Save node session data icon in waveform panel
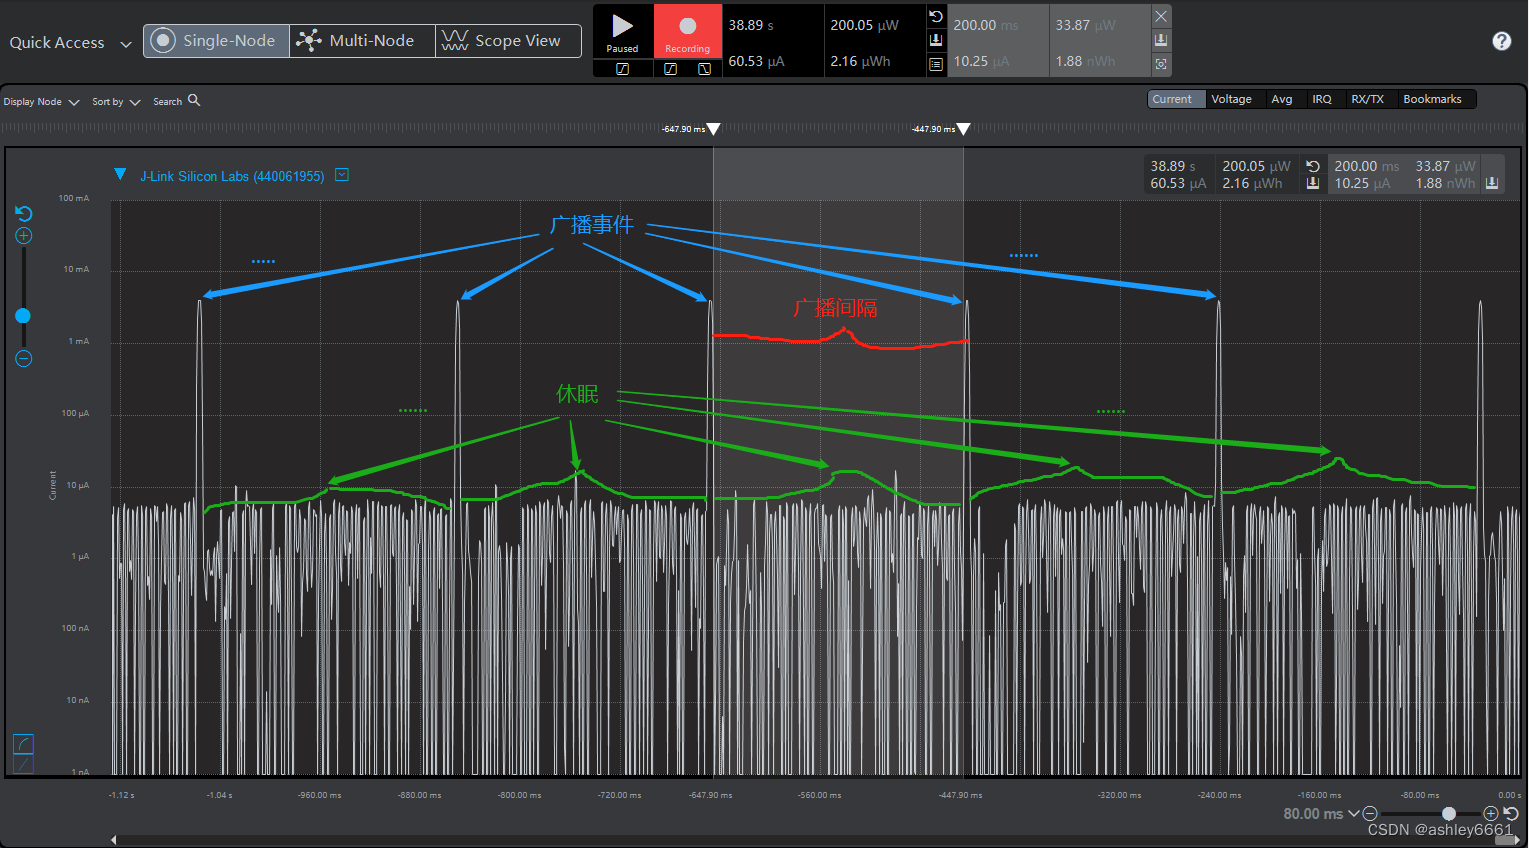The height and width of the screenshot is (848, 1529). pyautogui.click(x=1313, y=183)
